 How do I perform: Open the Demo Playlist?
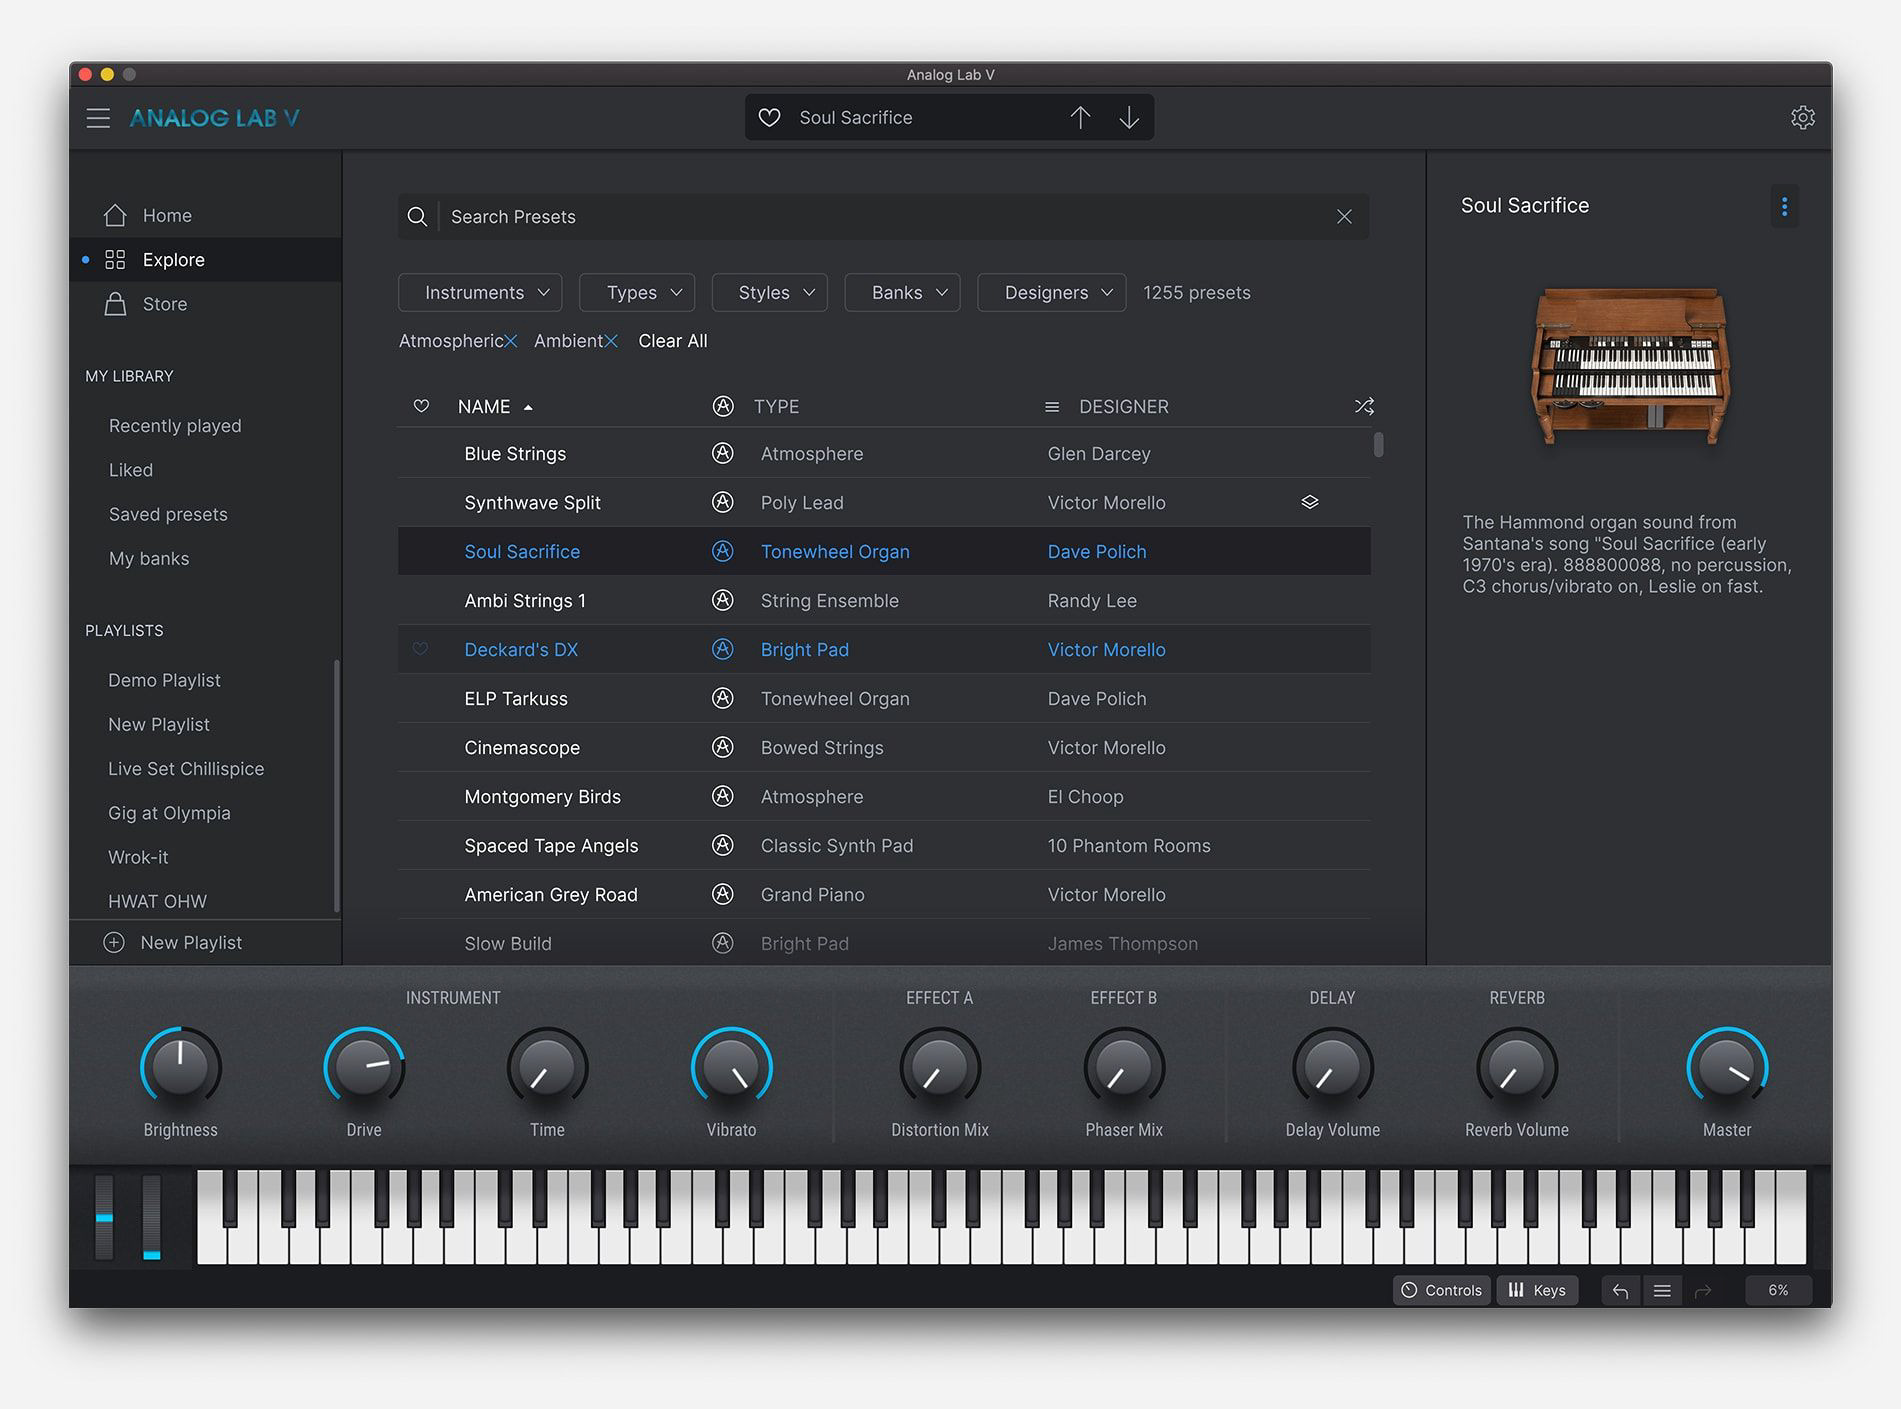coord(164,680)
